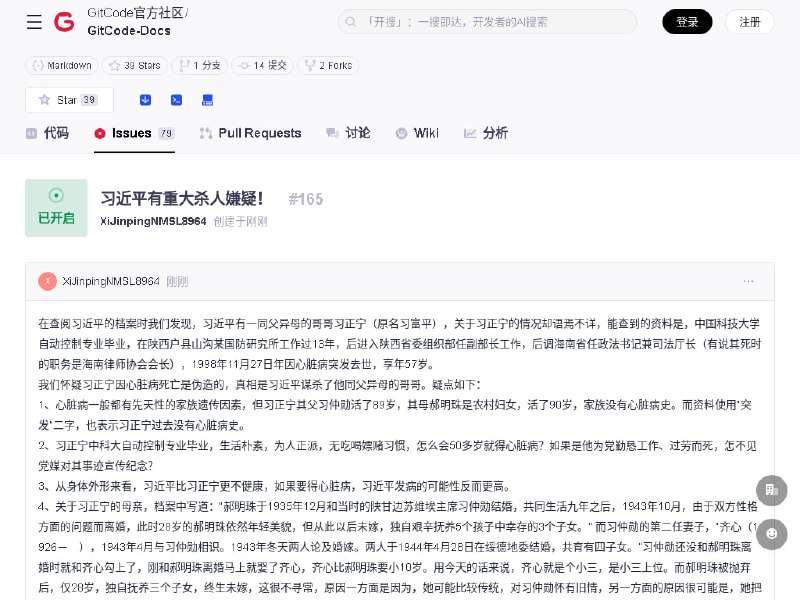Focus the AI search input field
Screen dimensions: 800x600
pyautogui.click(x=495, y=22)
